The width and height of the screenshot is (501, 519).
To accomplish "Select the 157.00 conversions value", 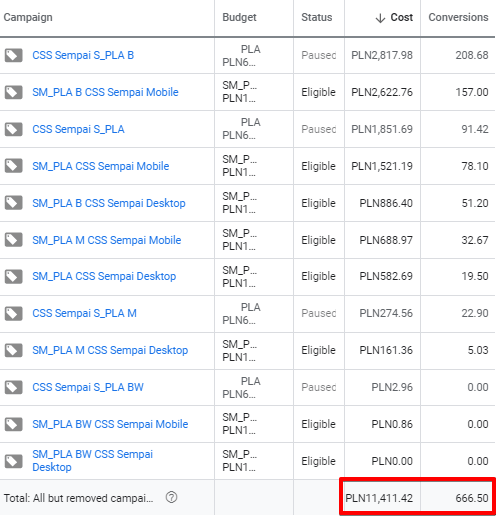I will click(x=472, y=92).
